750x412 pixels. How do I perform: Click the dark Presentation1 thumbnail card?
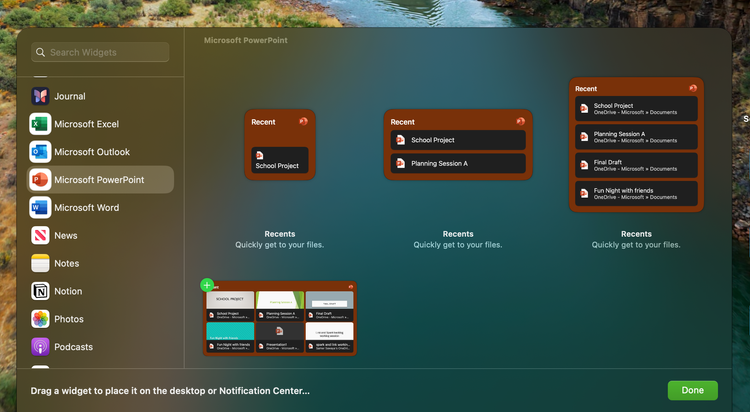tap(280, 337)
